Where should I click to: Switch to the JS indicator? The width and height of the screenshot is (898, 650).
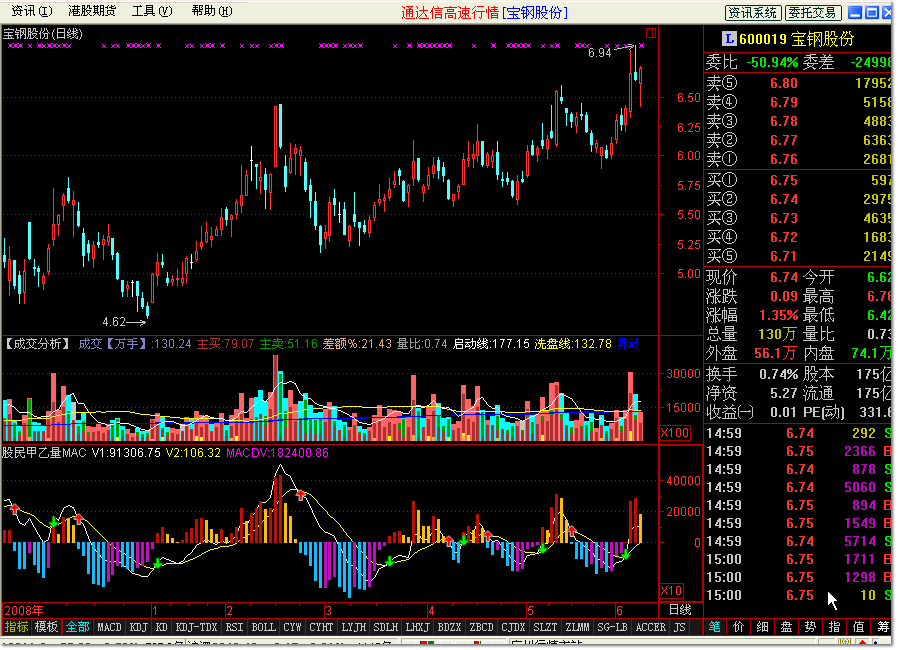point(679,627)
